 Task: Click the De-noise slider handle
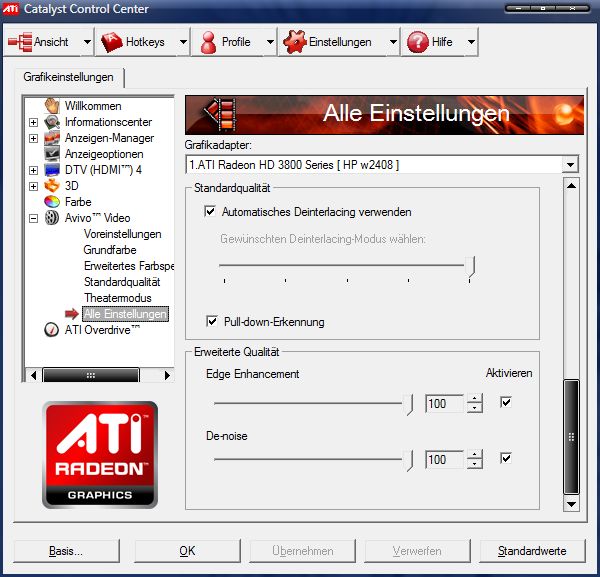click(x=409, y=459)
